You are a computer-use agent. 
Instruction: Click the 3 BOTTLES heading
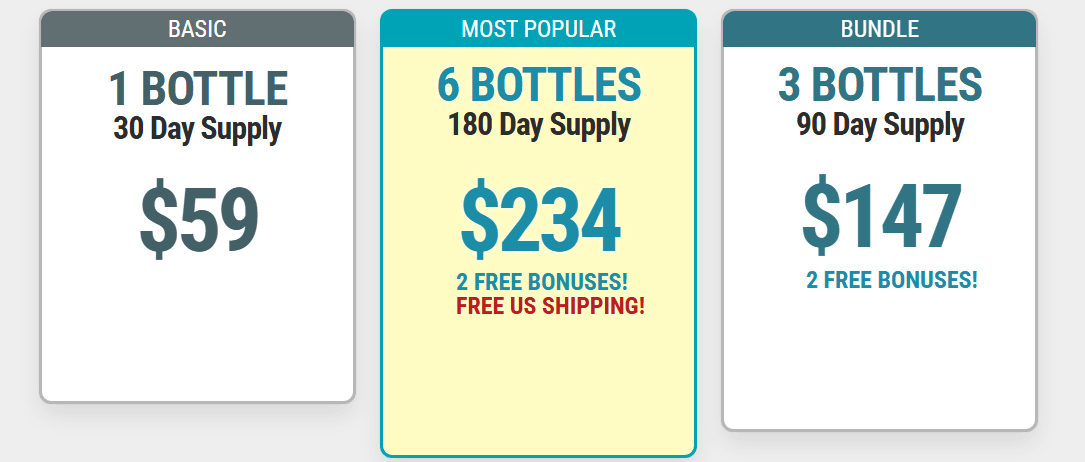pyautogui.click(x=879, y=84)
